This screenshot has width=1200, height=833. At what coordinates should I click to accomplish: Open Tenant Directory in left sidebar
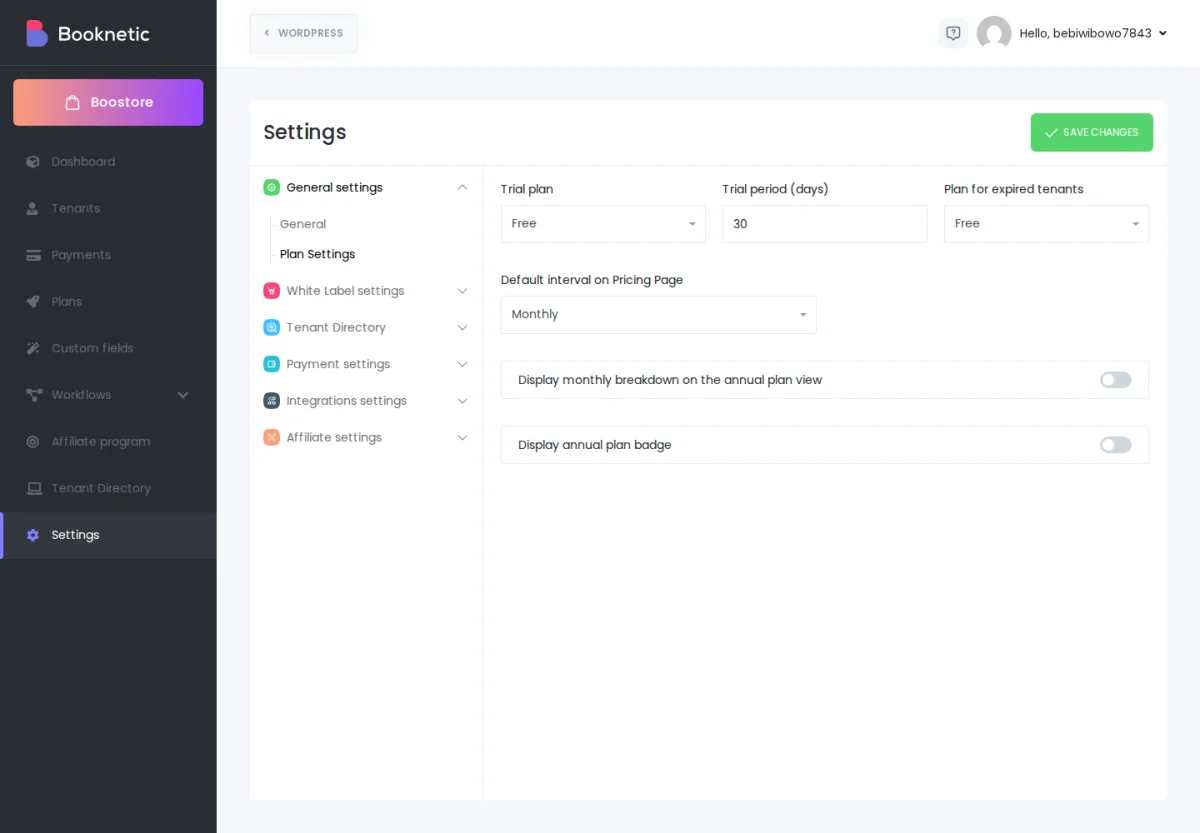click(x=108, y=488)
